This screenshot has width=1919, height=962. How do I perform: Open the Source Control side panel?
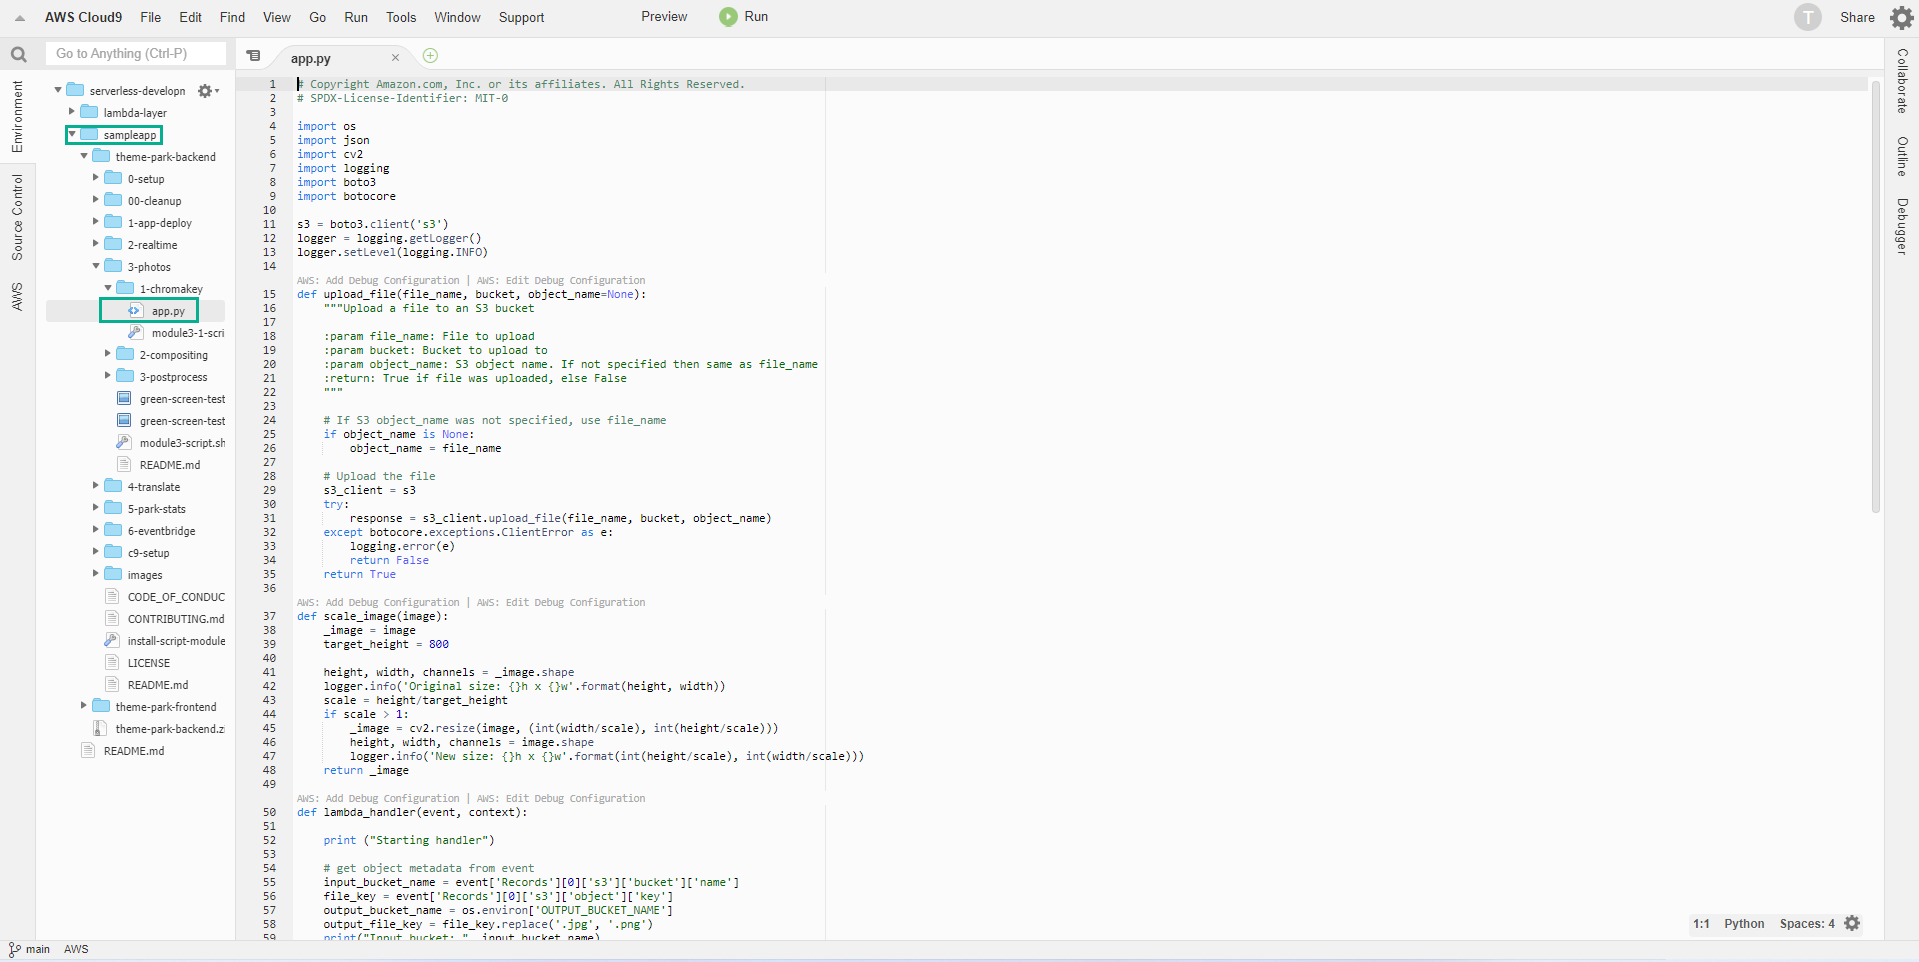tap(17, 217)
